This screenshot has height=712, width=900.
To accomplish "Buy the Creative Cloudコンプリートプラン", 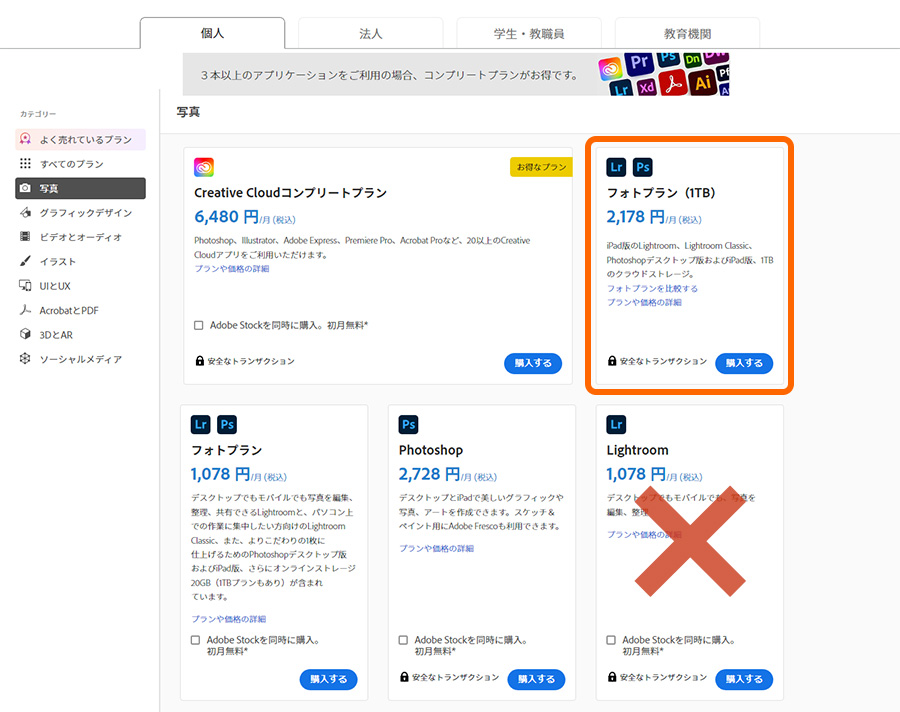I will point(533,363).
